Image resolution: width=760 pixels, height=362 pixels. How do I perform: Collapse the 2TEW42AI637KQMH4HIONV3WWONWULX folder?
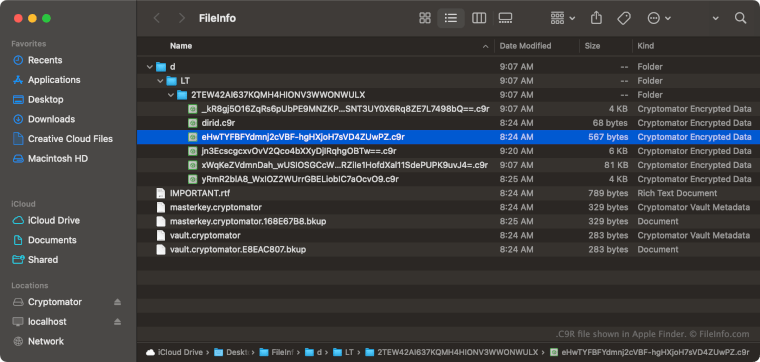pyautogui.click(x=171, y=95)
